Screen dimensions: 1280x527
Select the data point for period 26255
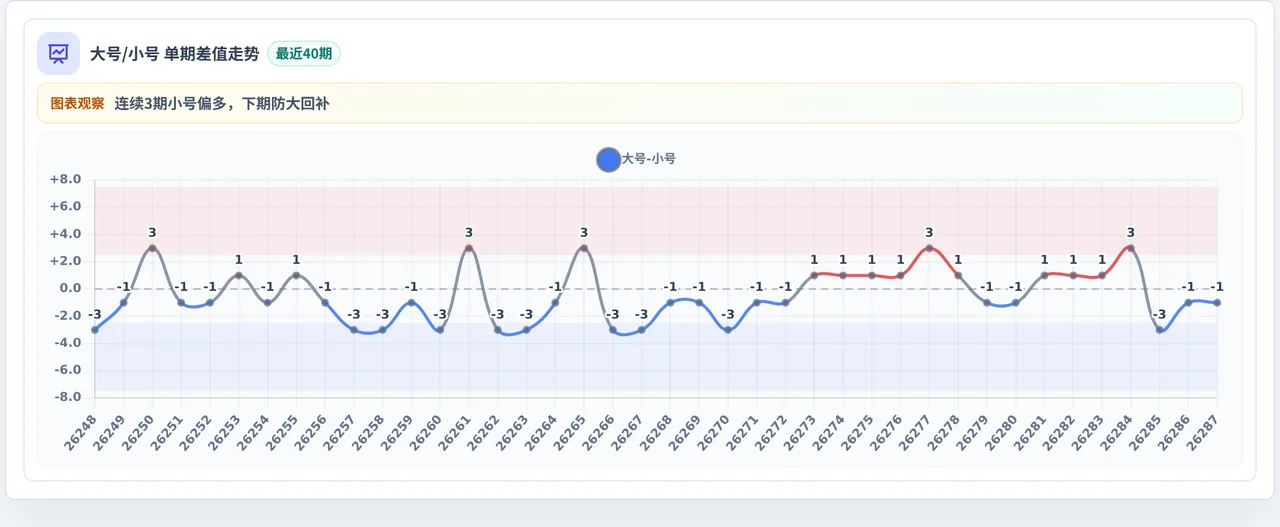click(296, 275)
